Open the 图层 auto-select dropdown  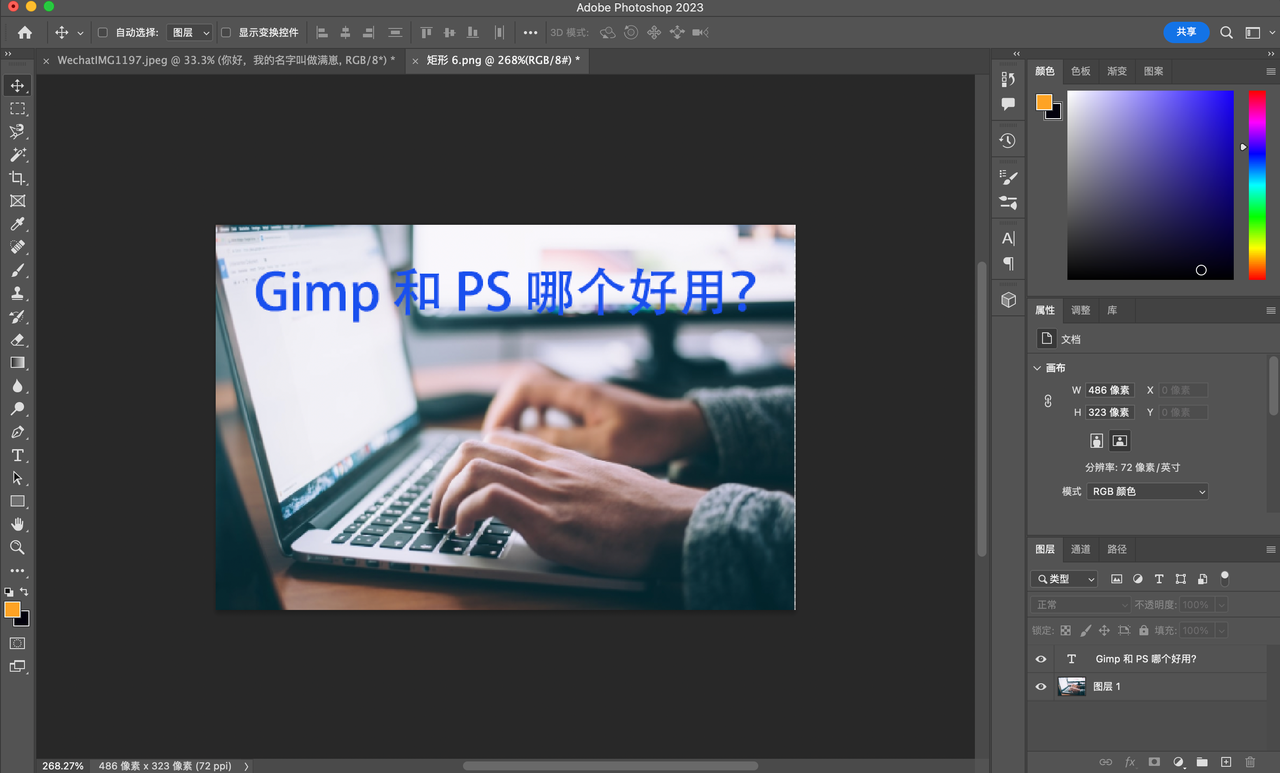pos(190,32)
